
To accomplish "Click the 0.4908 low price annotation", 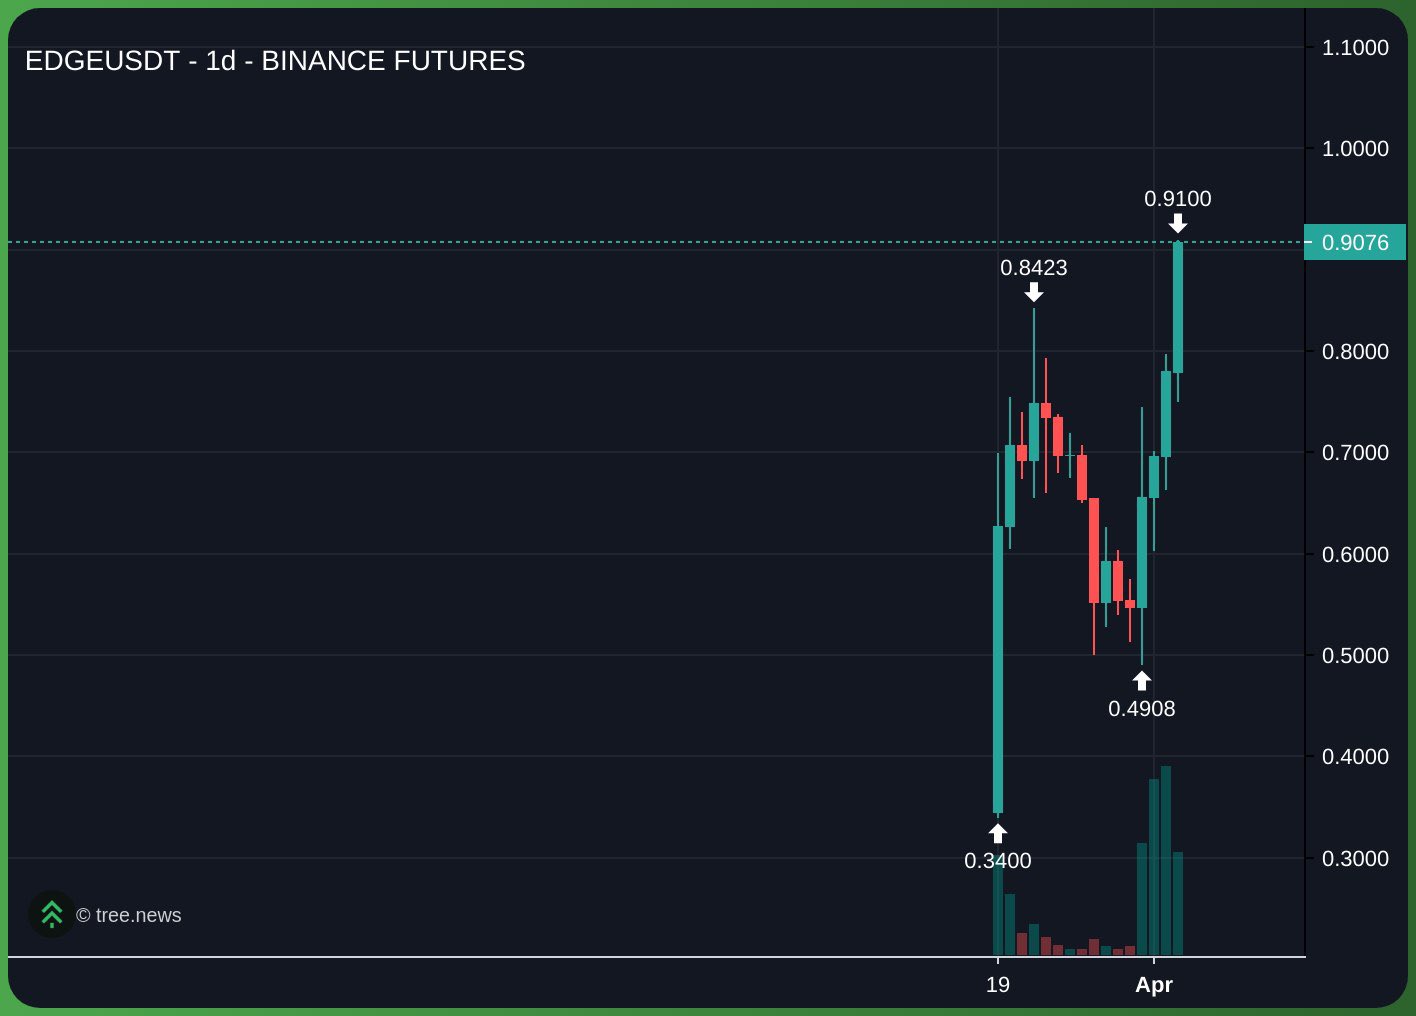I will click(1142, 709).
